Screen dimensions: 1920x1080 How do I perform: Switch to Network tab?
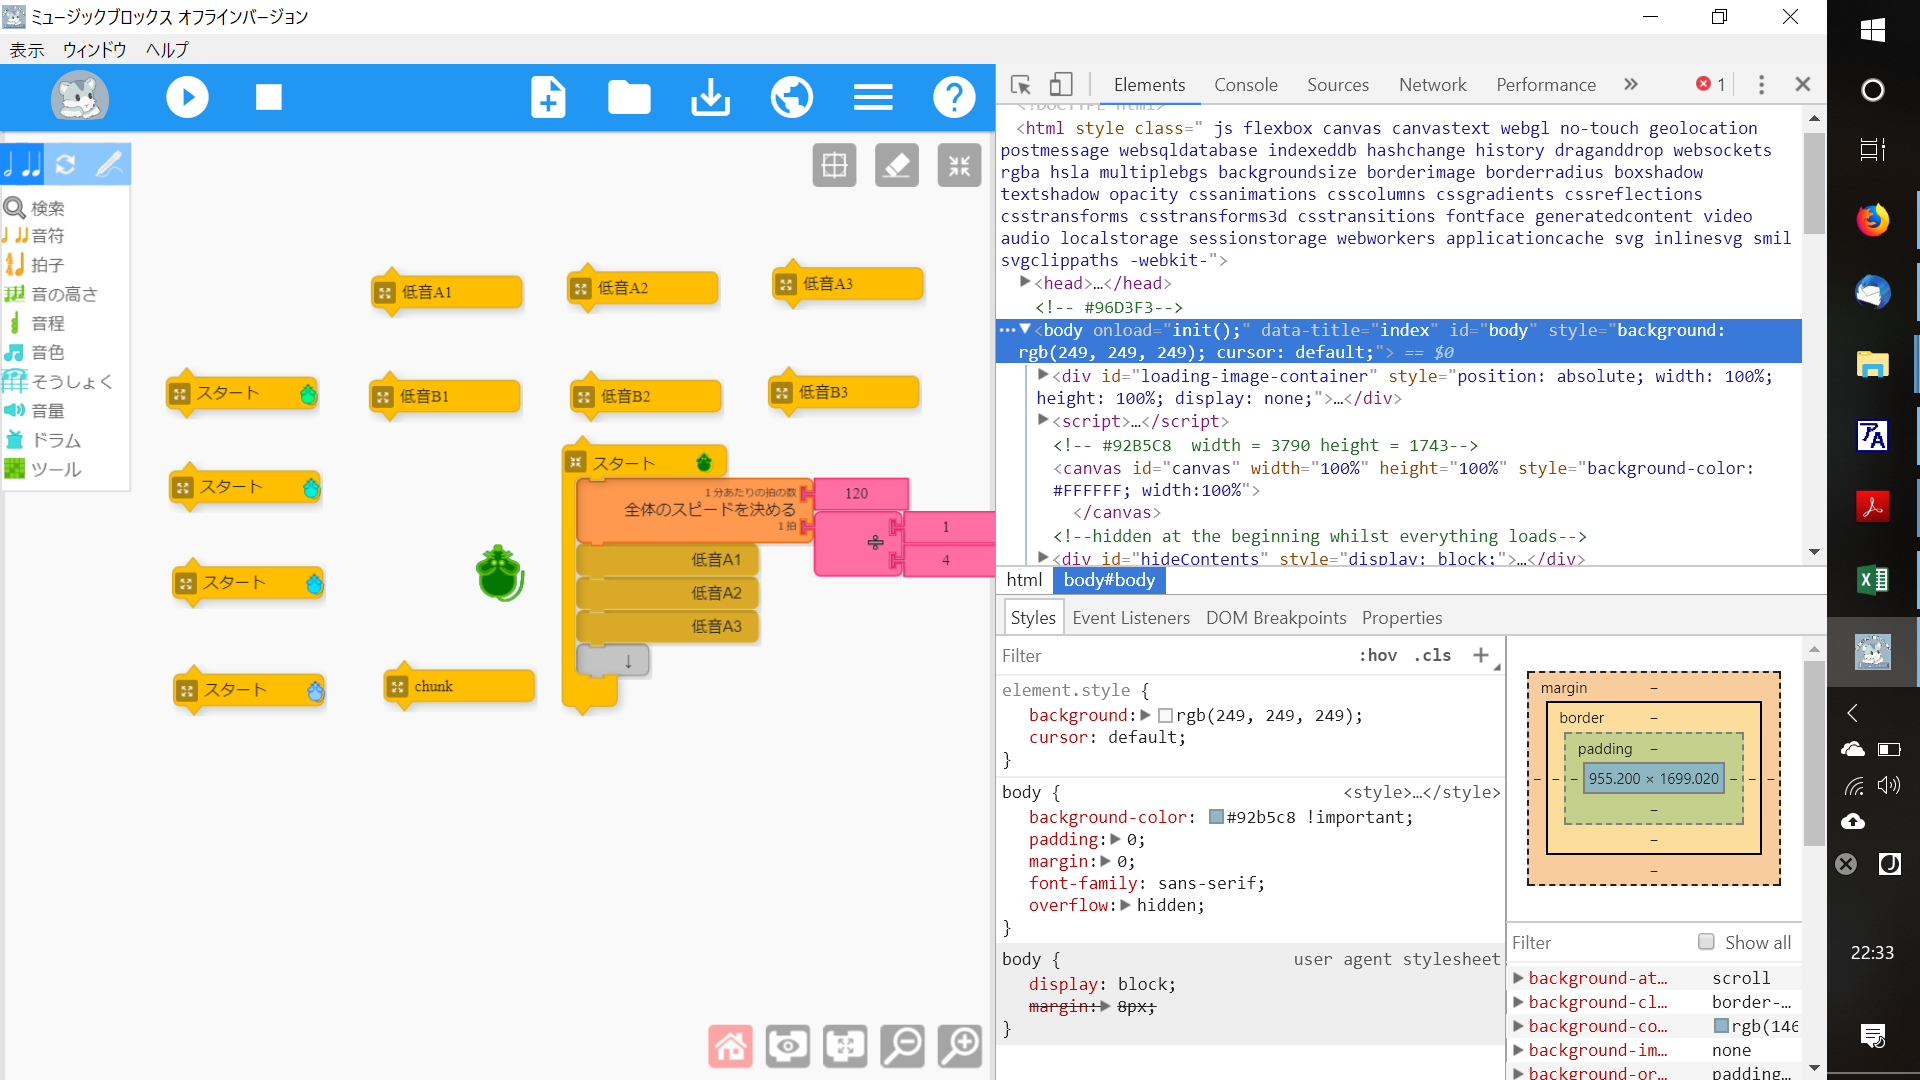1432,85
